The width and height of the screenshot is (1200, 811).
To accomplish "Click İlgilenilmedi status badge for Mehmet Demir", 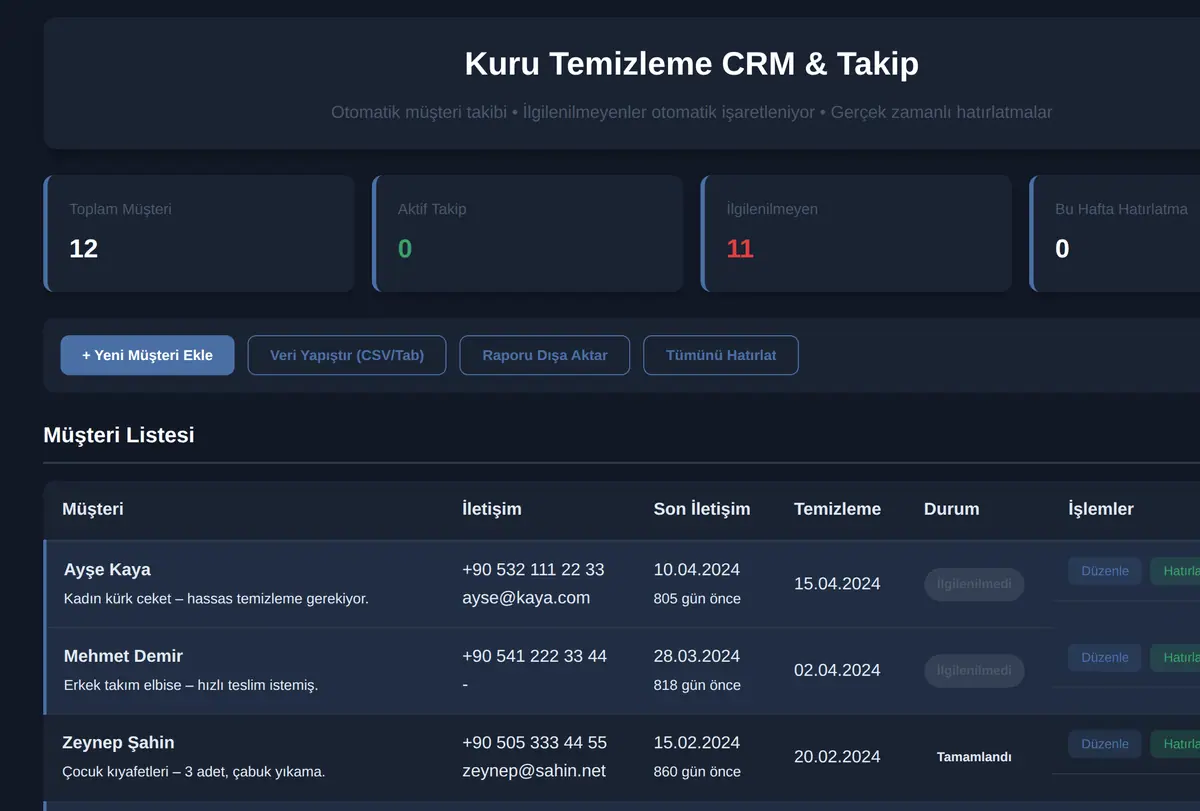I will (x=974, y=671).
